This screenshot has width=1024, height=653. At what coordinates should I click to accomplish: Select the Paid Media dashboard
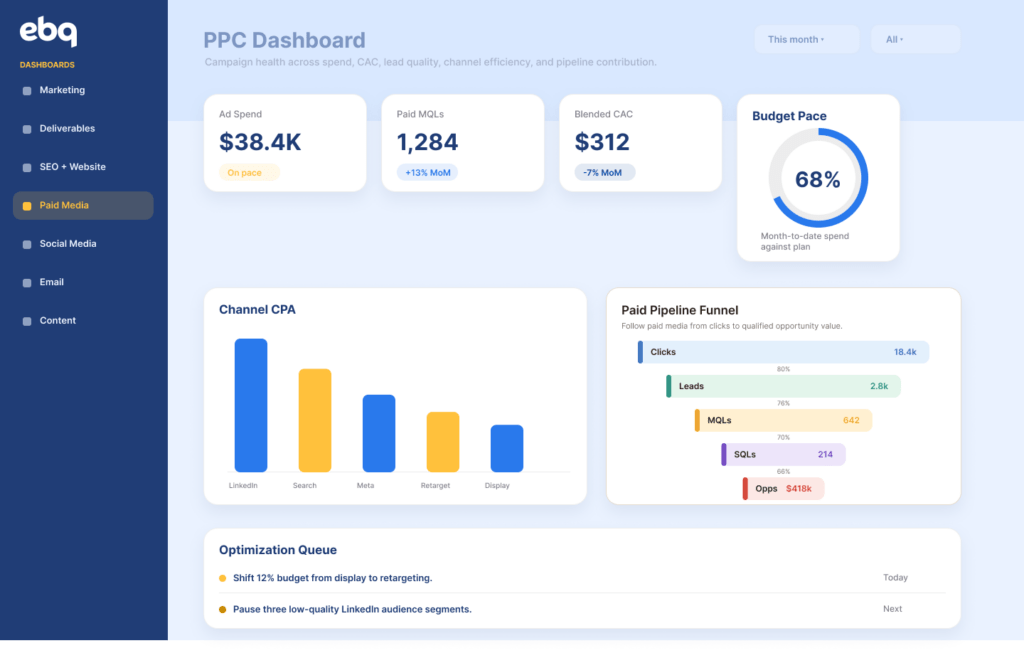coord(83,206)
